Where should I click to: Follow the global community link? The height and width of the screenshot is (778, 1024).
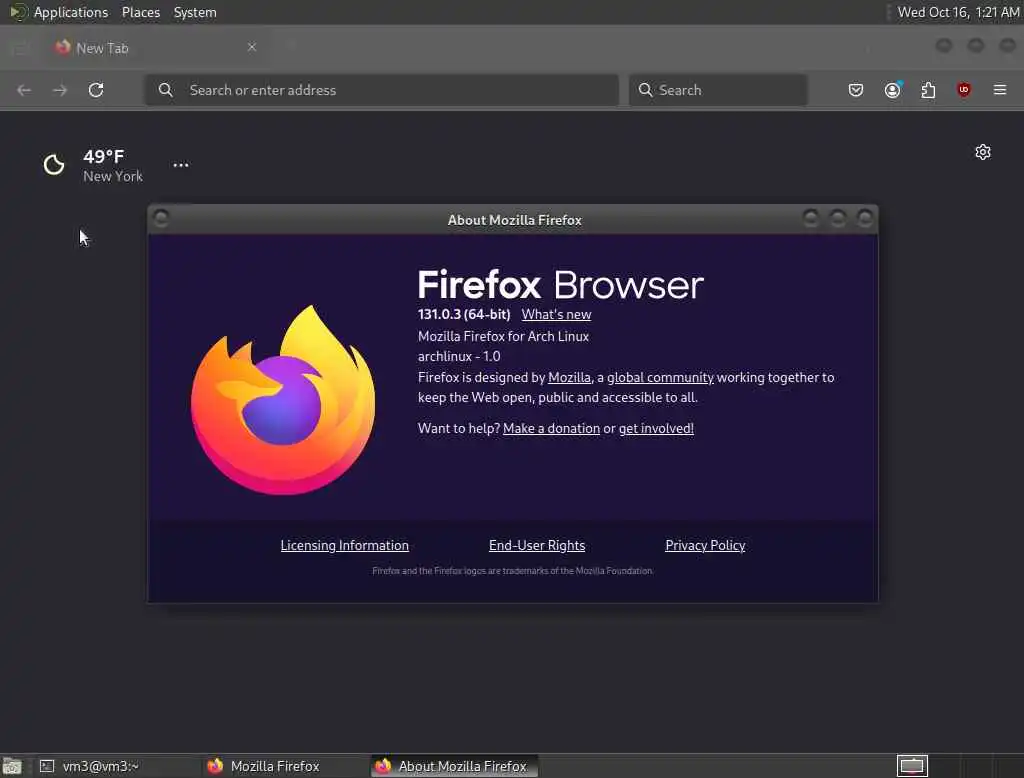tap(660, 378)
